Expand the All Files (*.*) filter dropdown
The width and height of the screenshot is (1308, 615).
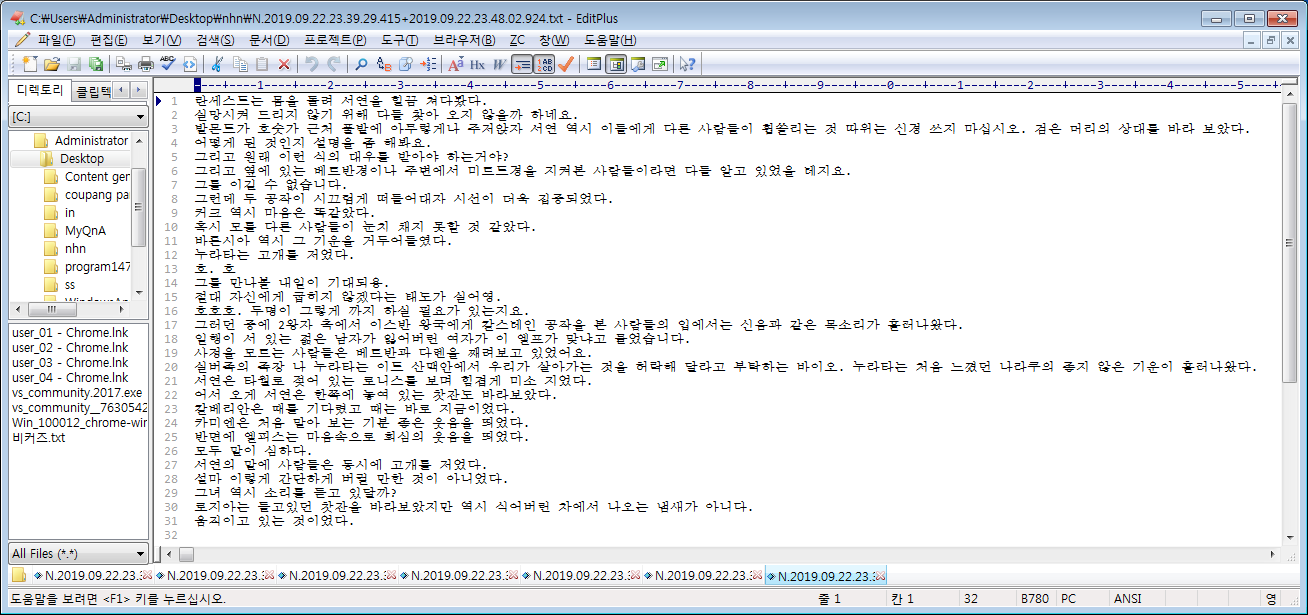[x=78, y=553]
